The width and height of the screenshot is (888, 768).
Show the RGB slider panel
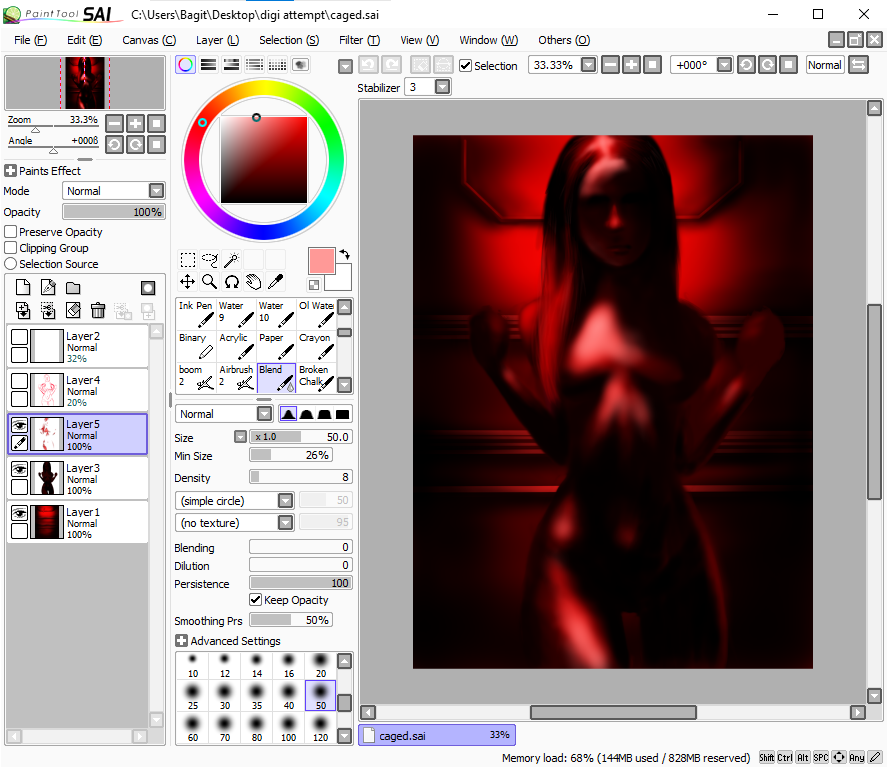[208, 65]
